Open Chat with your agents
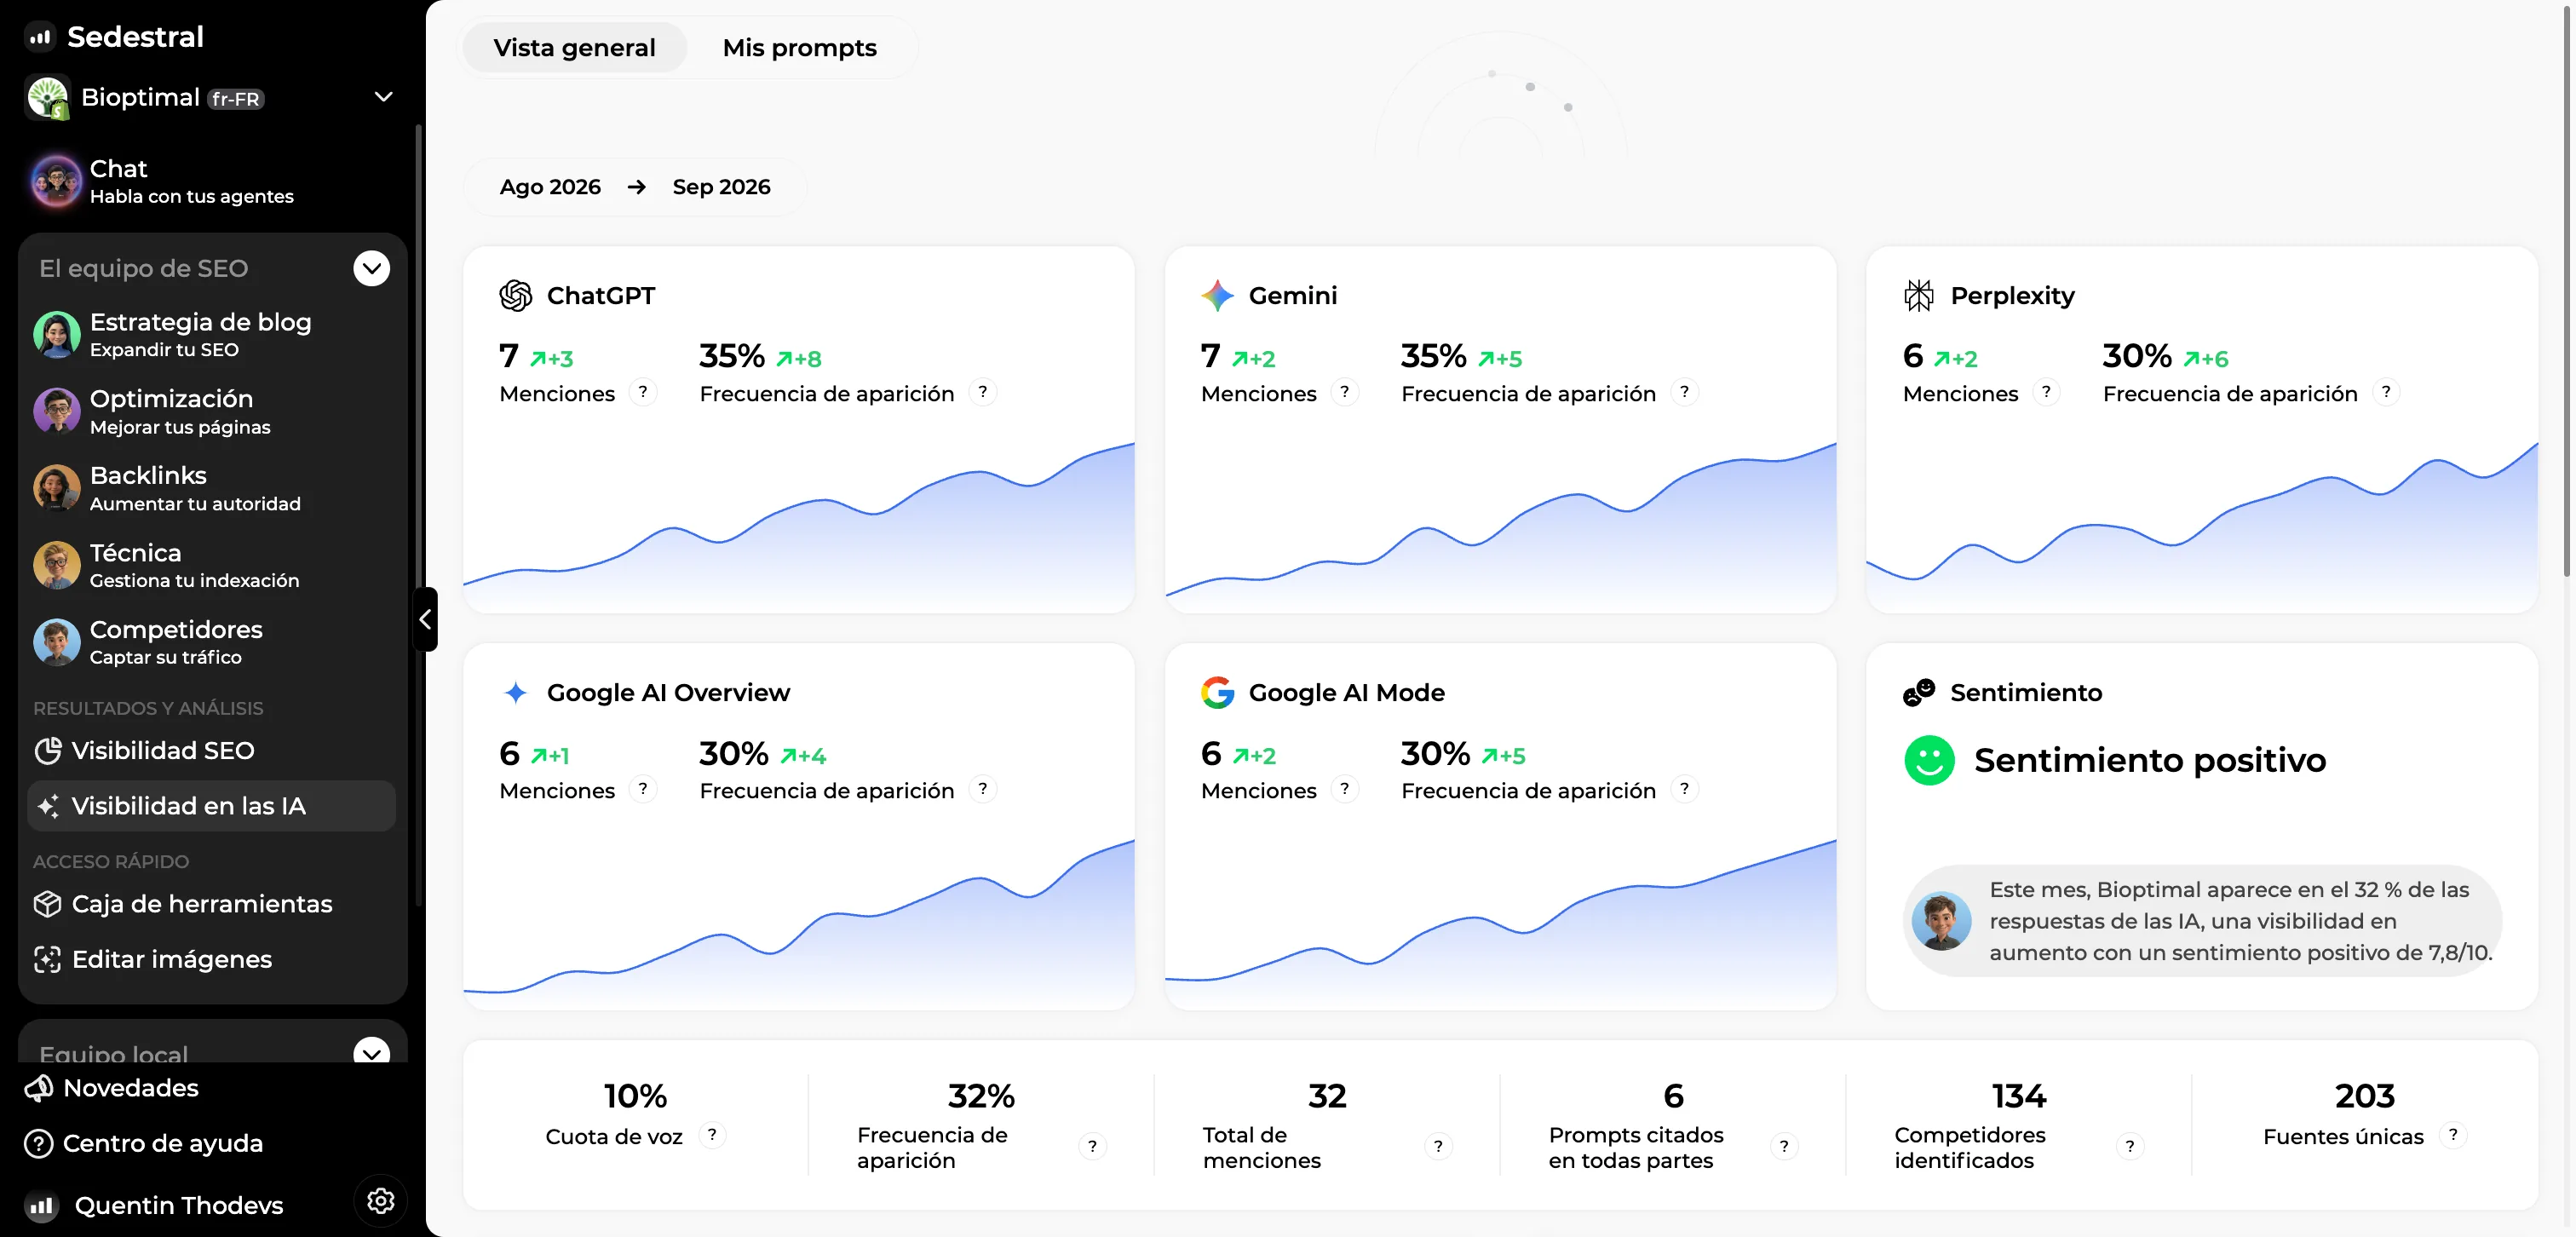Image resolution: width=2576 pixels, height=1237 pixels. point(210,181)
